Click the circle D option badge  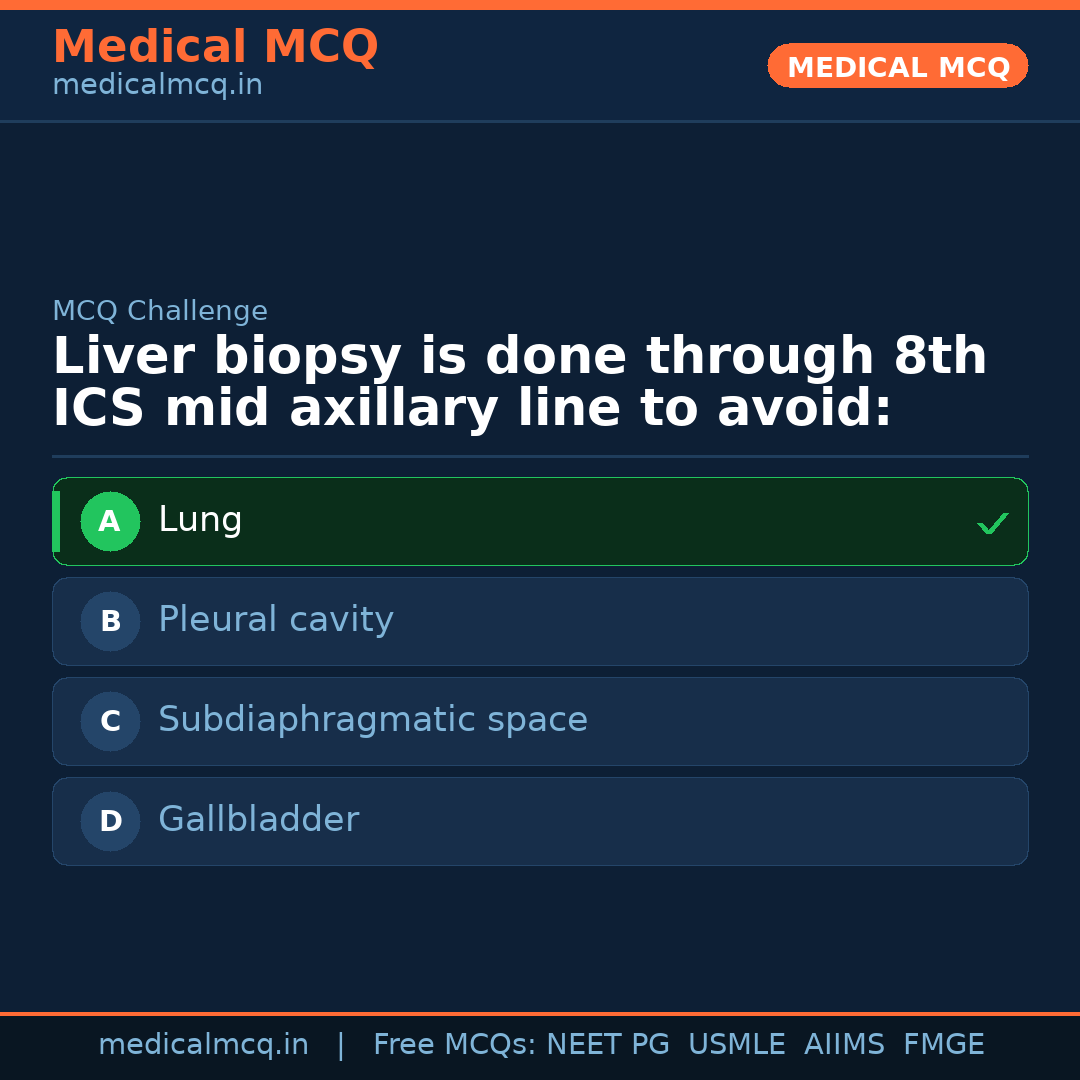coord(110,821)
